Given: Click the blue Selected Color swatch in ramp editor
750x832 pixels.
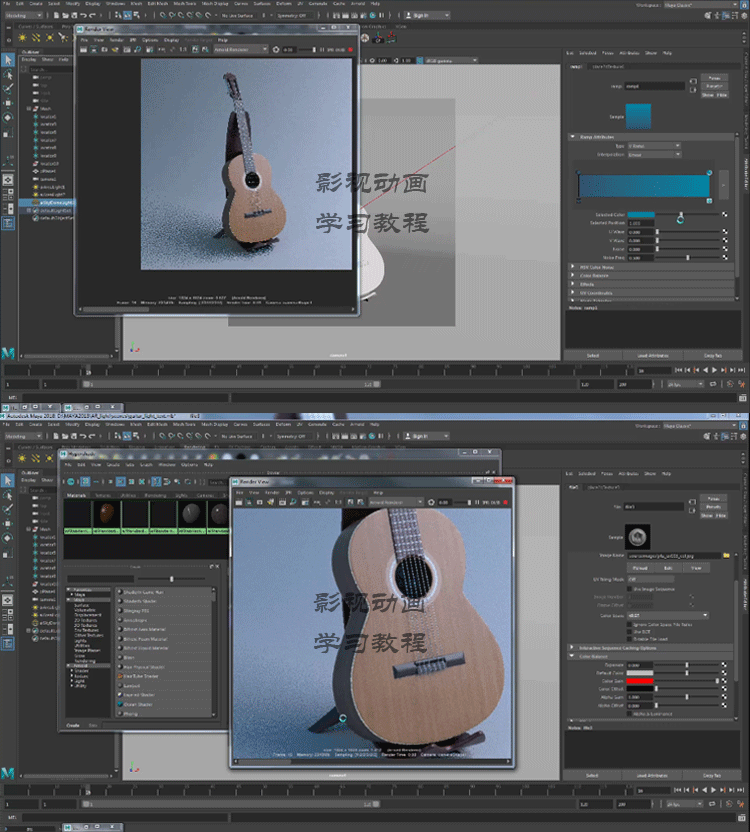Looking at the screenshot, I should [x=641, y=214].
